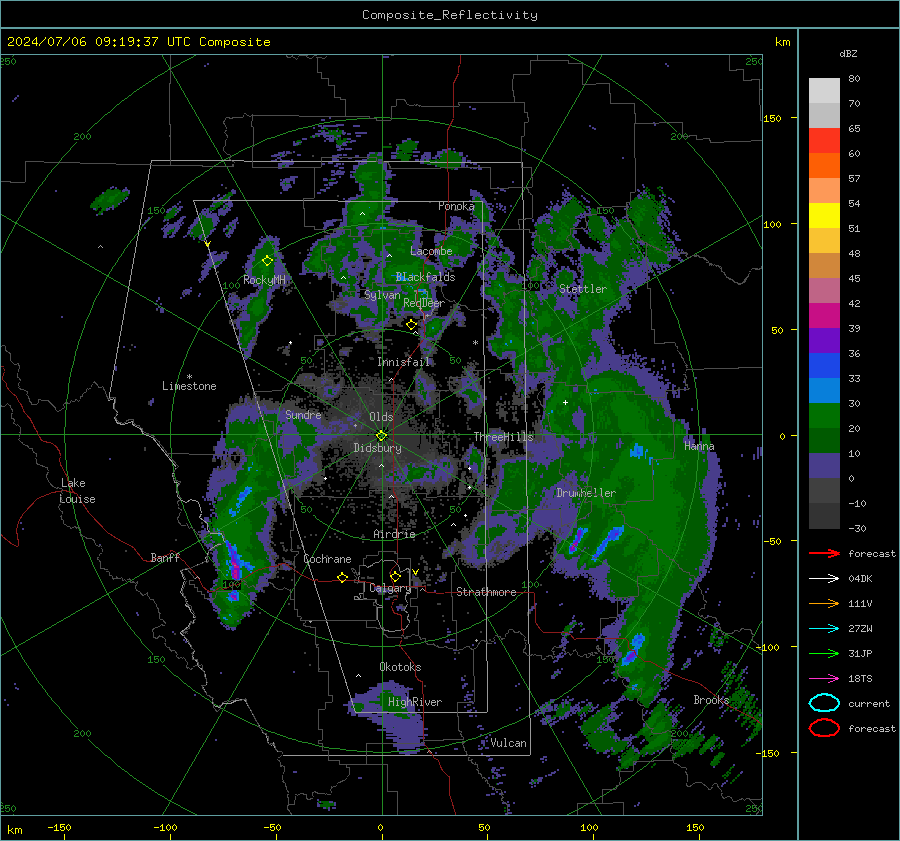This screenshot has width=900, height=841.
Task: Click the Limestone label
Action: (189, 386)
